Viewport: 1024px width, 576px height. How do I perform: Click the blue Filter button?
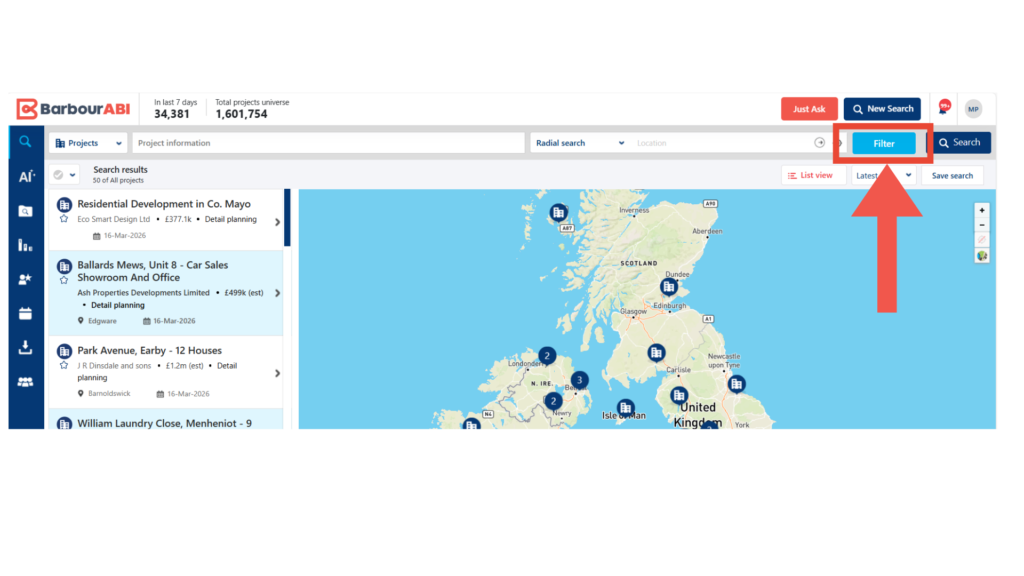tap(883, 143)
